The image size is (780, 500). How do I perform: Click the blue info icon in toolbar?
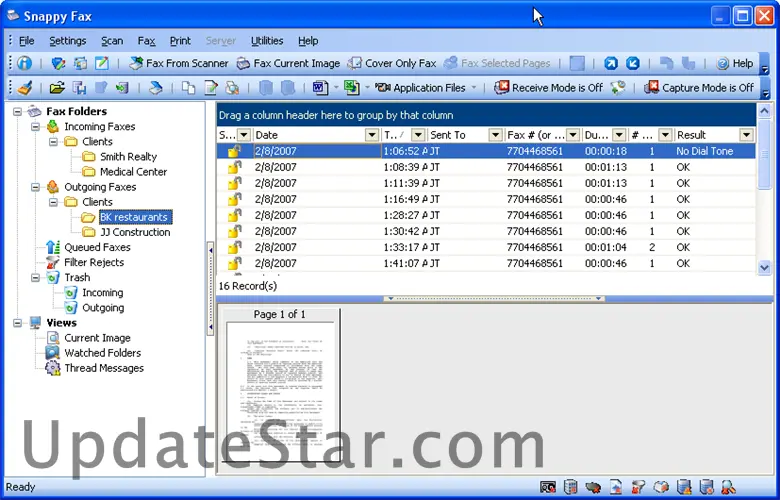[x=25, y=63]
